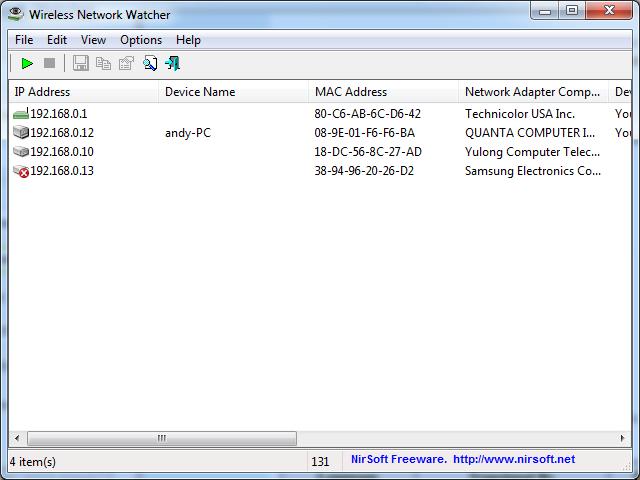Click the horizontal scrollbar thumb
Screen dimensions: 640x480
click(x=161, y=438)
